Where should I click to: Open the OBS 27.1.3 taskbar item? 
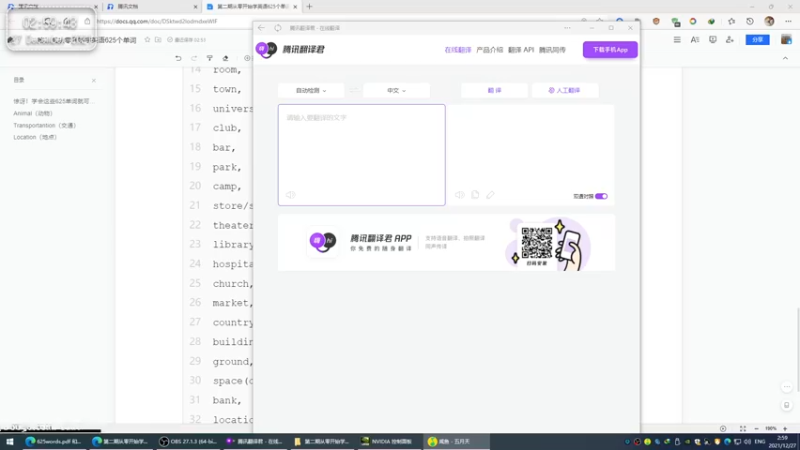188,441
